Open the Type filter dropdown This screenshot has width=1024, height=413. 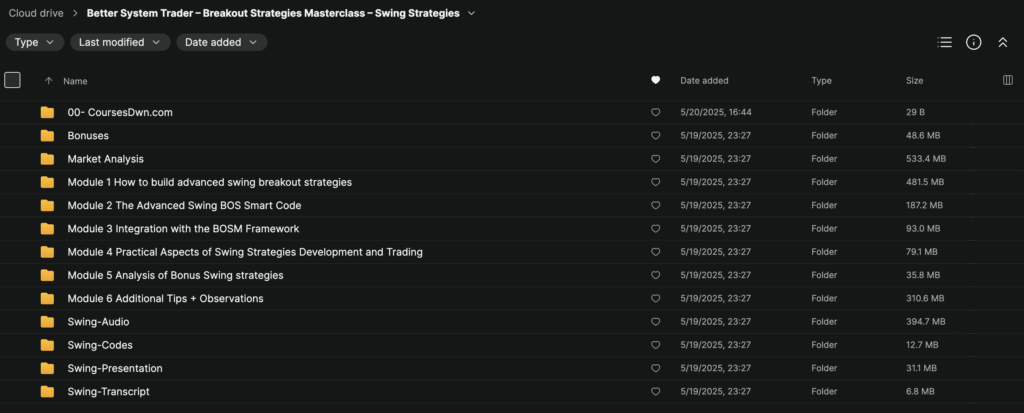pos(35,42)
